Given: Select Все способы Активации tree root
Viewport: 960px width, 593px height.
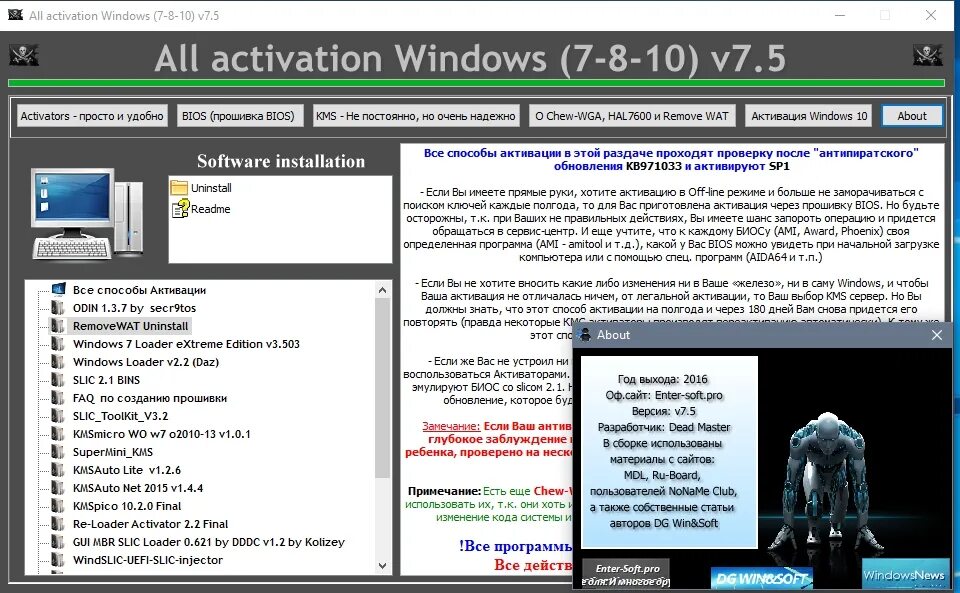Looking at the screenshot, I should tap(139, 290).
